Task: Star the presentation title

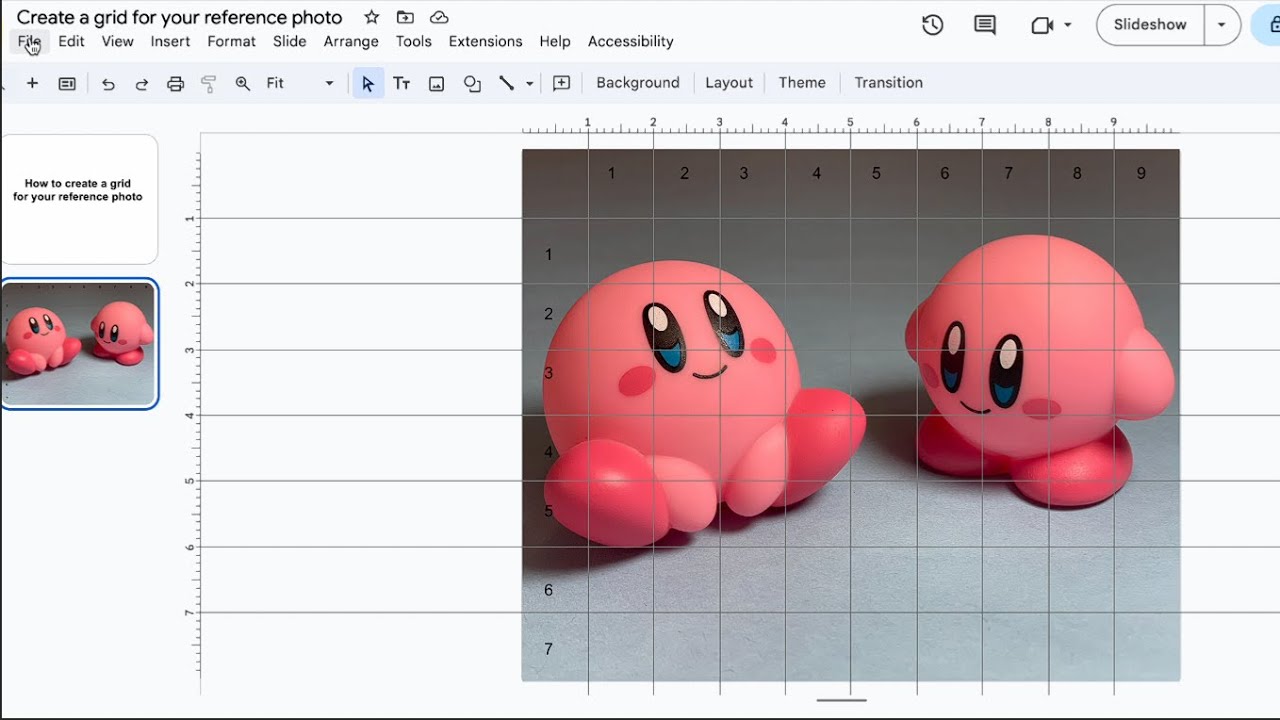Action: [x=372, y=17]
